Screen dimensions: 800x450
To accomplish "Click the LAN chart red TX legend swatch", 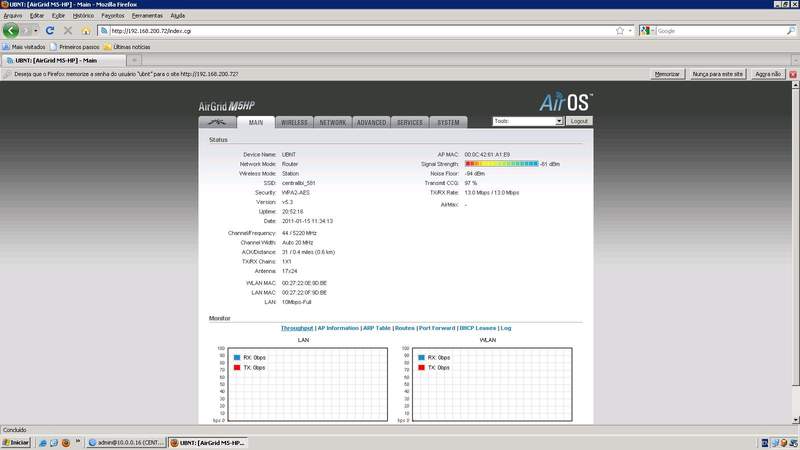I will [x=237, y=367].
